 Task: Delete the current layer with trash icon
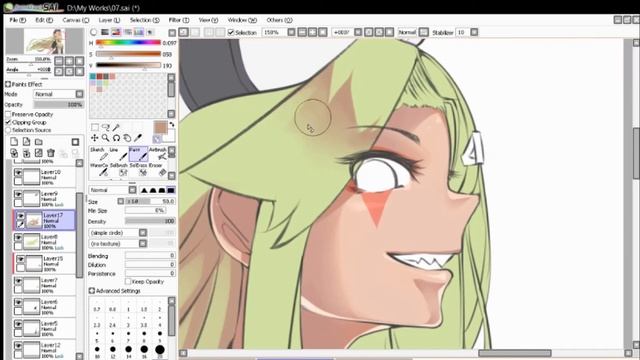[51, 153]
